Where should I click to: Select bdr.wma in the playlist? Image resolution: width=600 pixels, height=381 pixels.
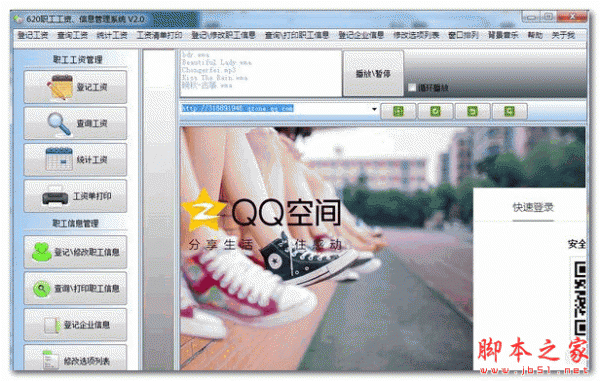196,55
